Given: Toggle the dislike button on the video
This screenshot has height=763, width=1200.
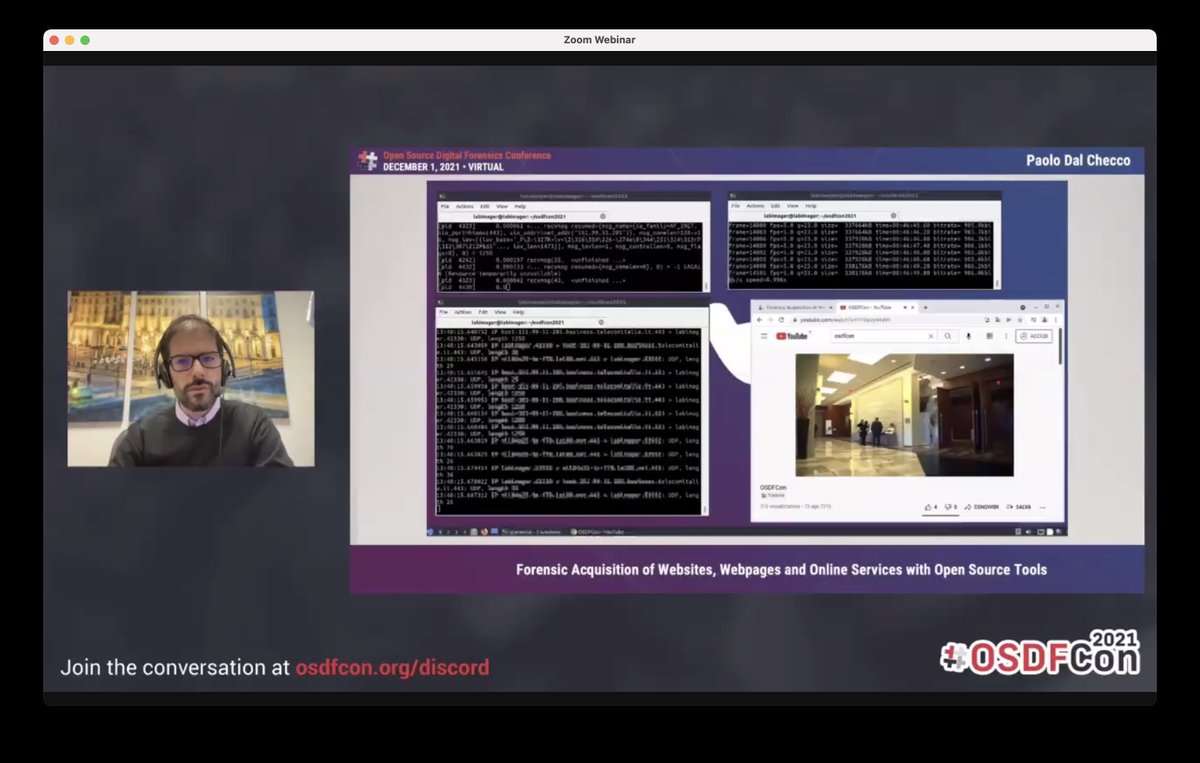Looking at the screenshot, I should click(x=948, y=507).
